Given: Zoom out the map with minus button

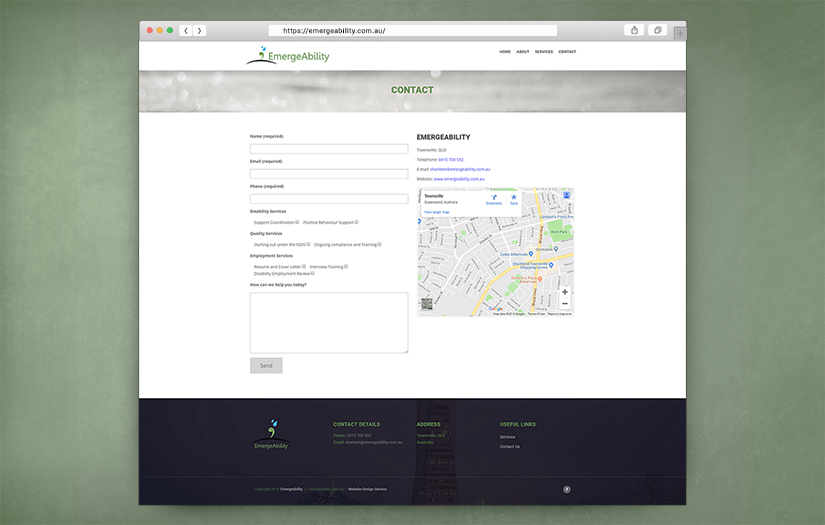Looking at the screenshot, I should [x=565, y=304].
